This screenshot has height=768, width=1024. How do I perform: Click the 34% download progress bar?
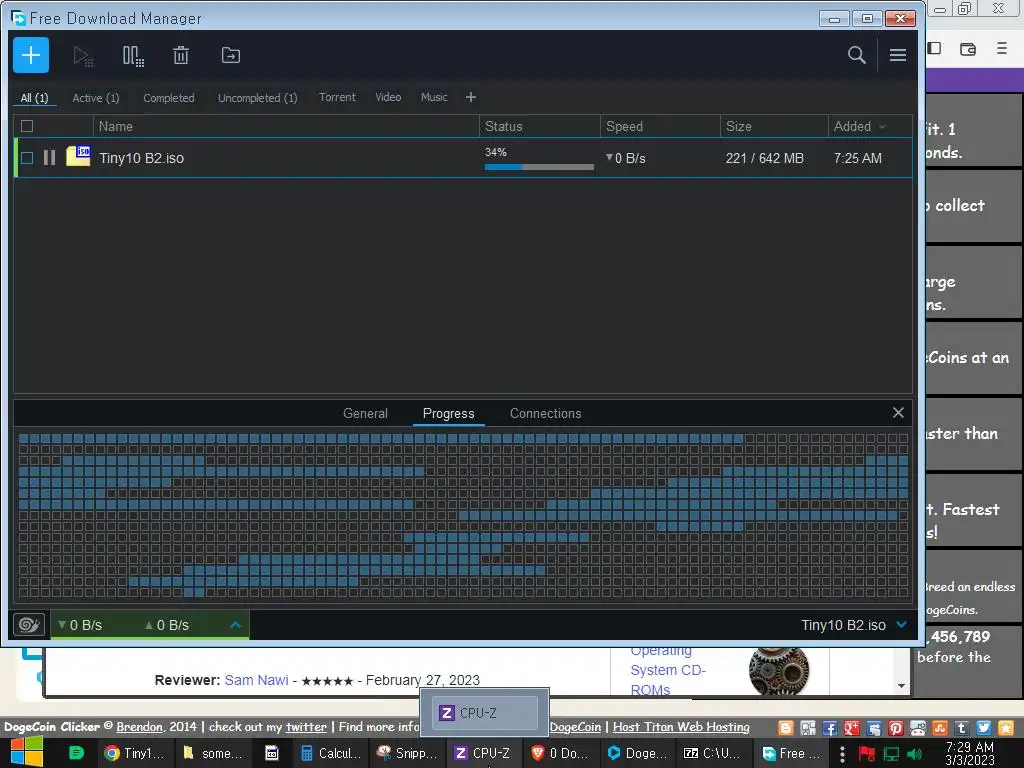(539, 167)
